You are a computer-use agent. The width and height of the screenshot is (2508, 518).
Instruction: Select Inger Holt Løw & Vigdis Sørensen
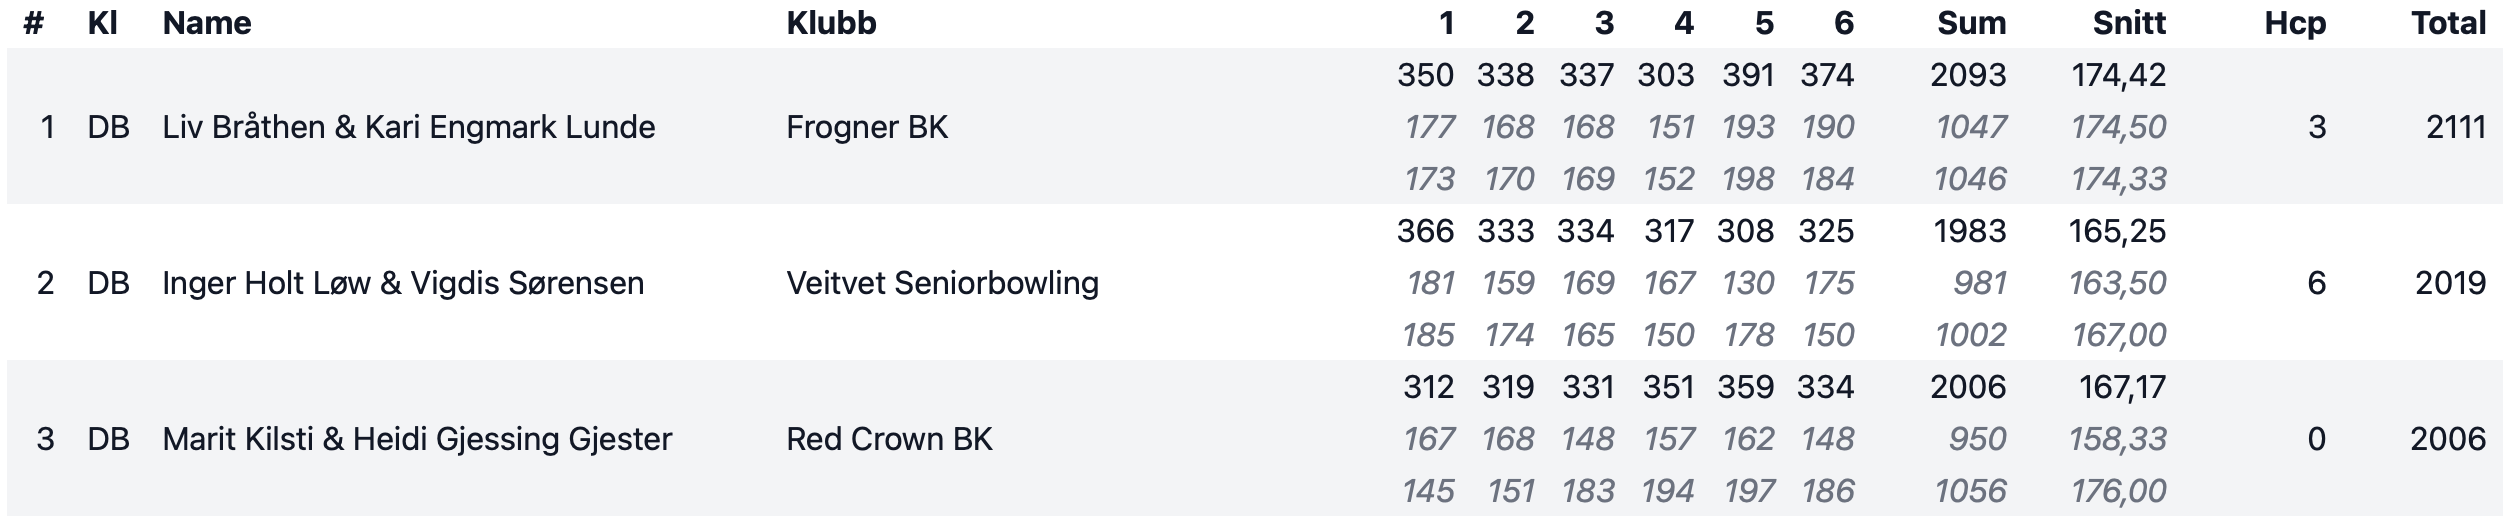click(x=403, y=283)
